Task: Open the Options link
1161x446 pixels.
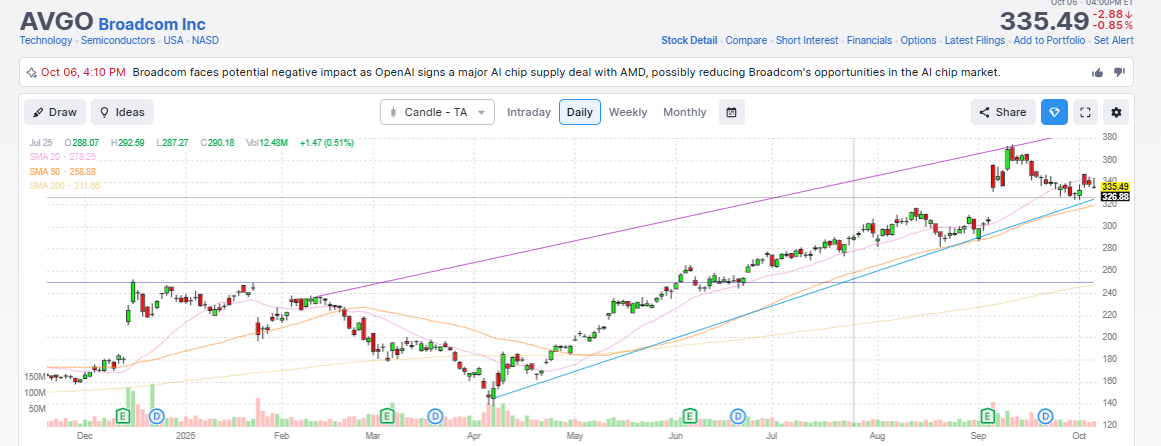Action: [918, 41]
